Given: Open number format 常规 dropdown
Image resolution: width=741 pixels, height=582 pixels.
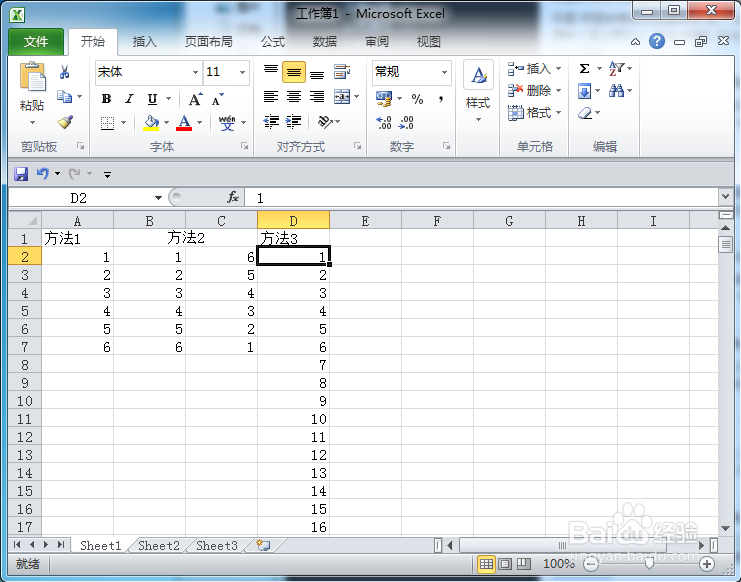Looking at the screenshot, I should 444,72.
